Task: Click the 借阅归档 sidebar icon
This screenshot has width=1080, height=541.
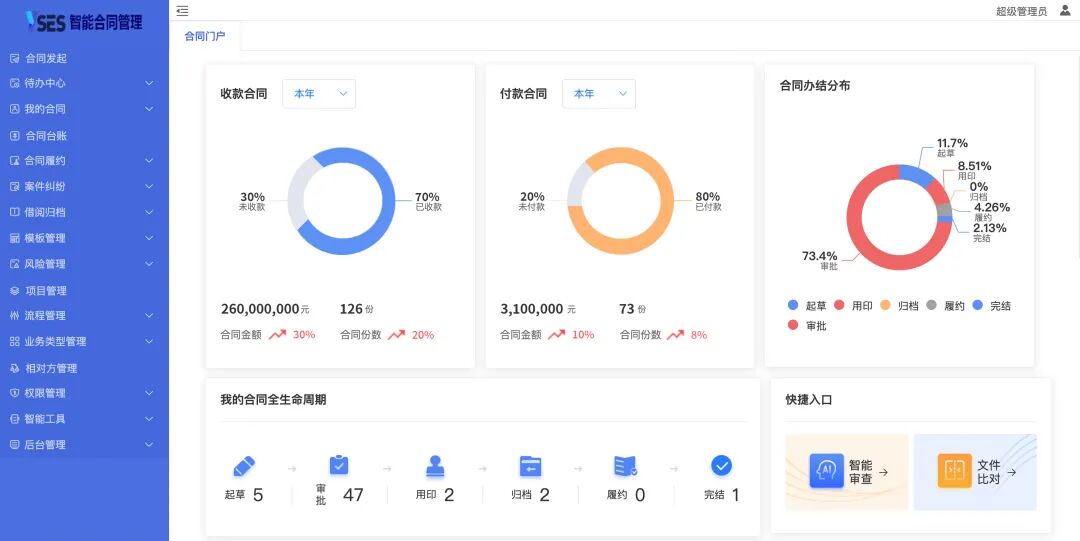Action: (14, 212)
